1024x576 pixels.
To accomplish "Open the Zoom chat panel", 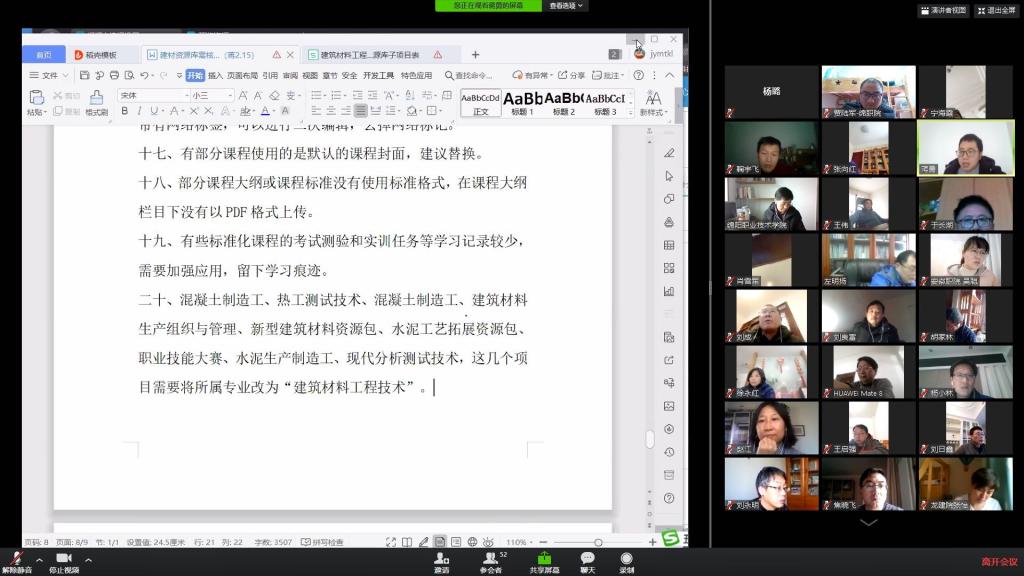I will [587, 559].
